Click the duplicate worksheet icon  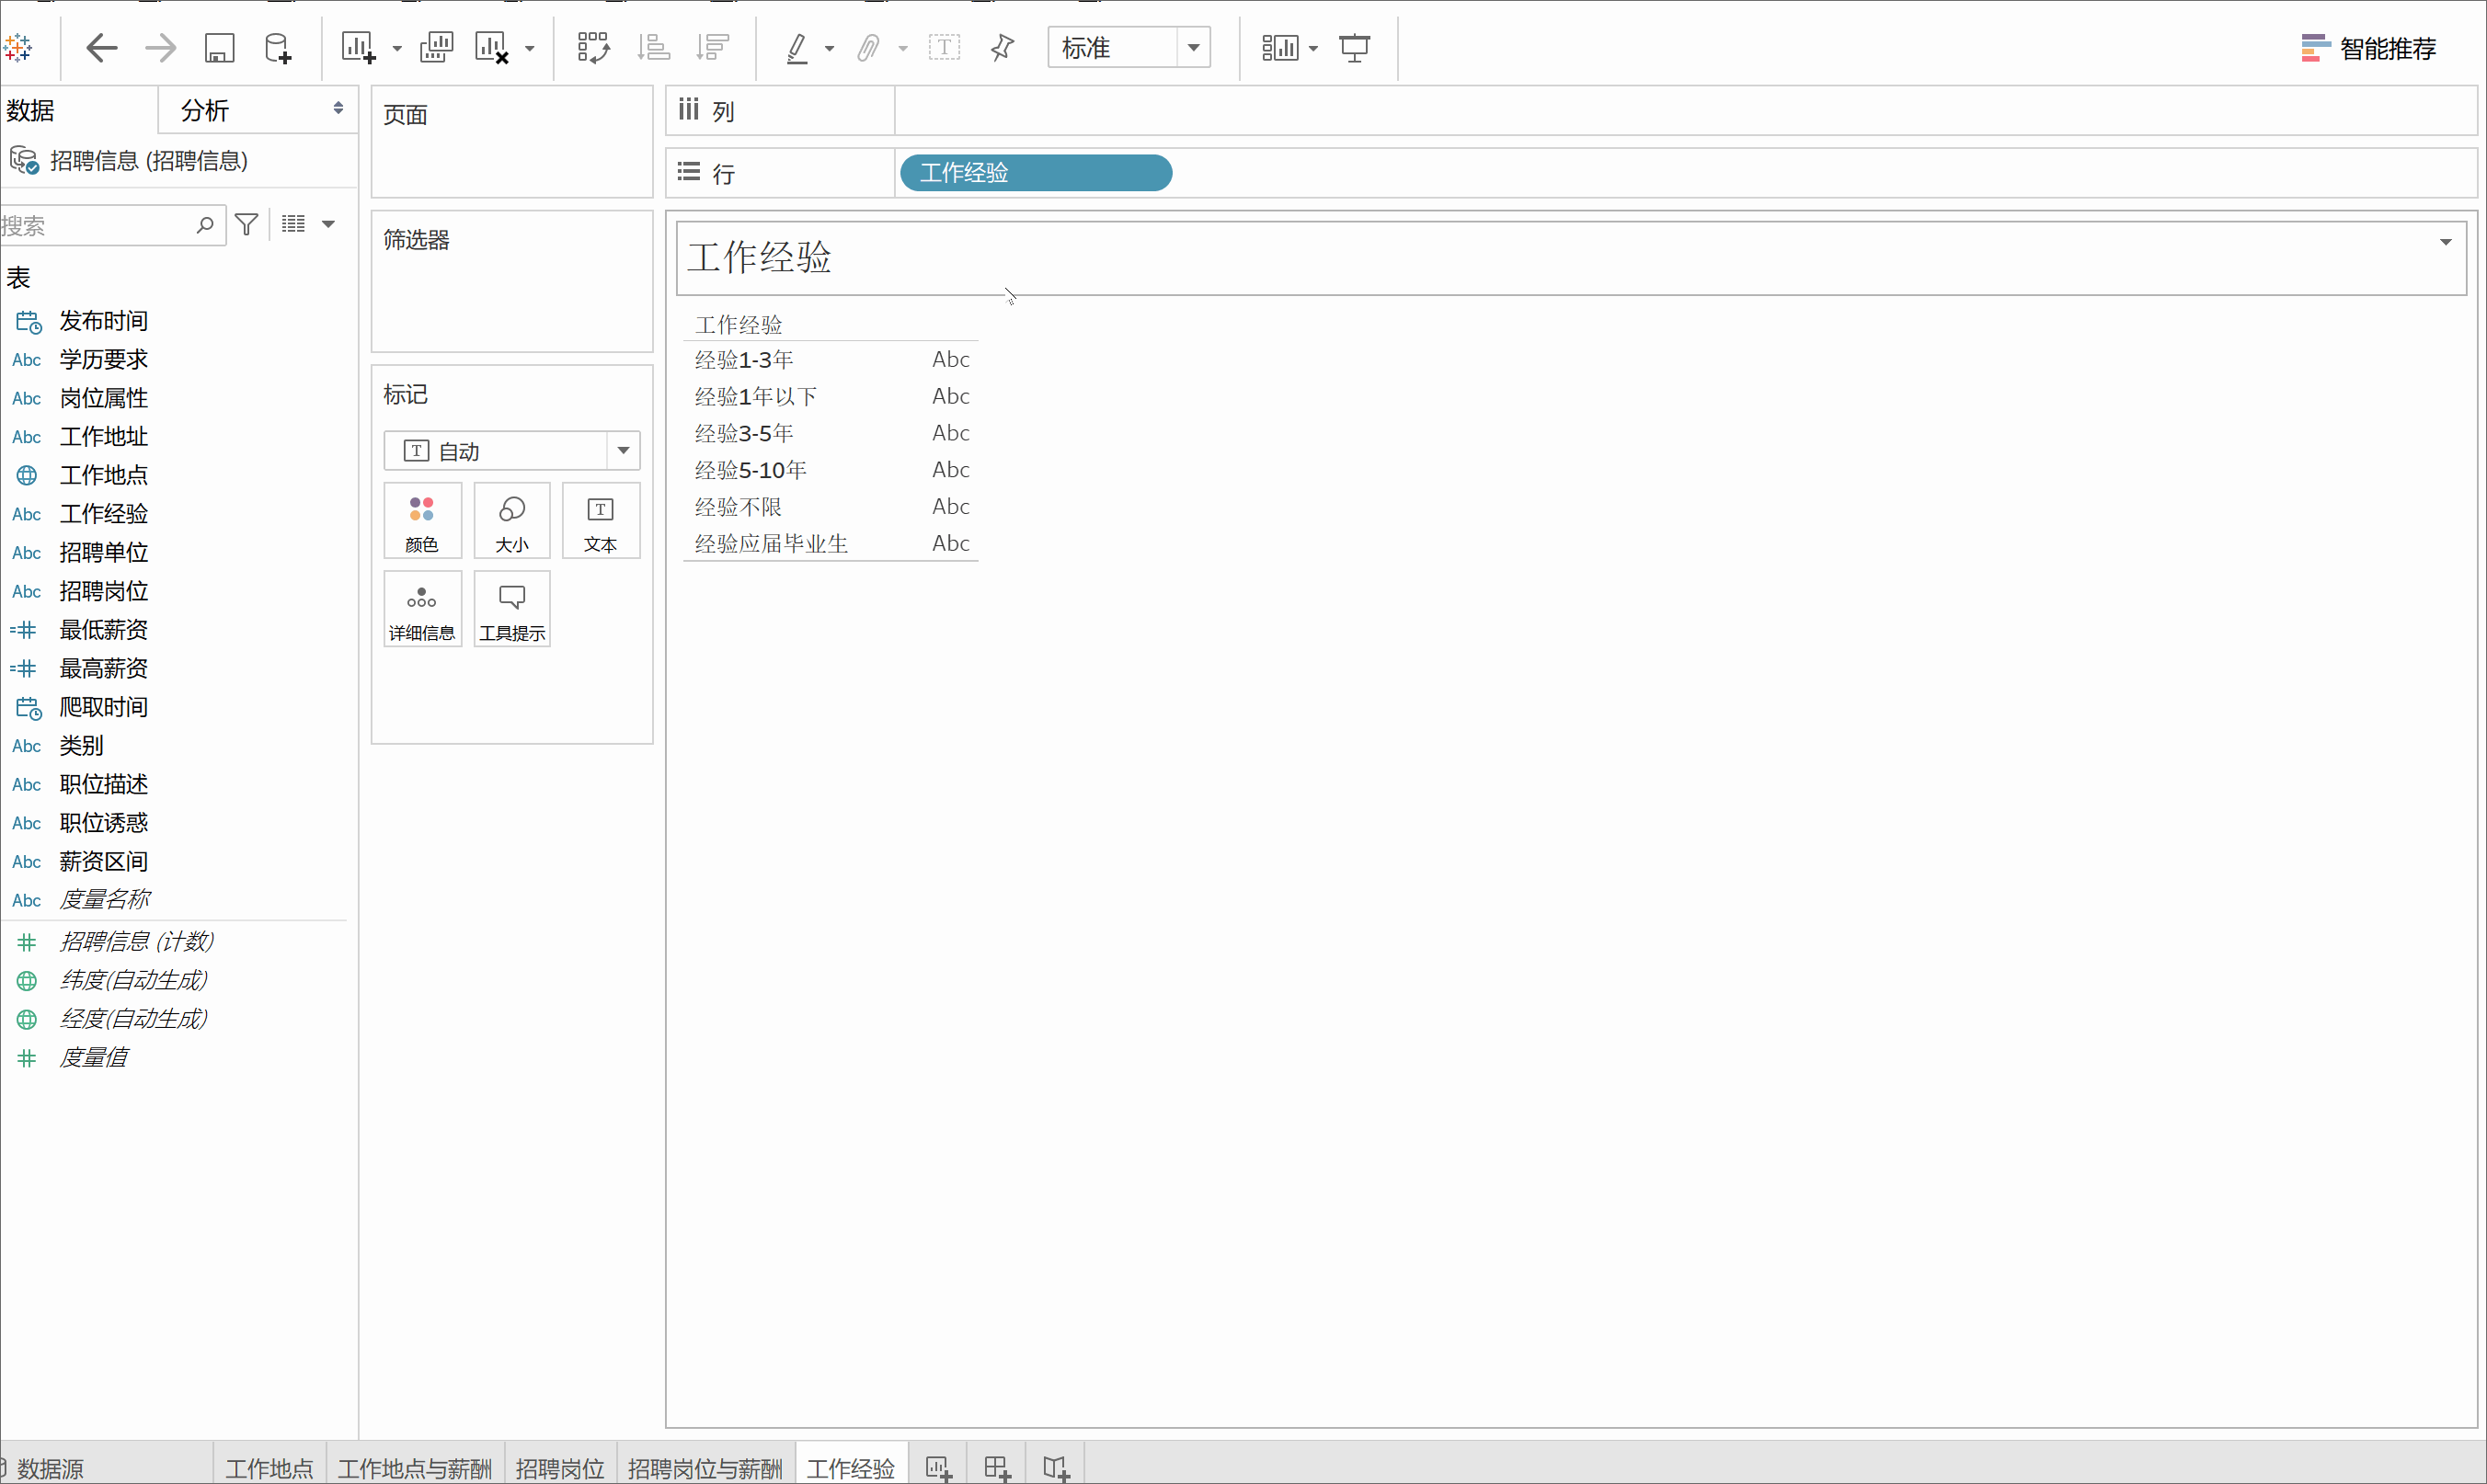tap(436, 48)
